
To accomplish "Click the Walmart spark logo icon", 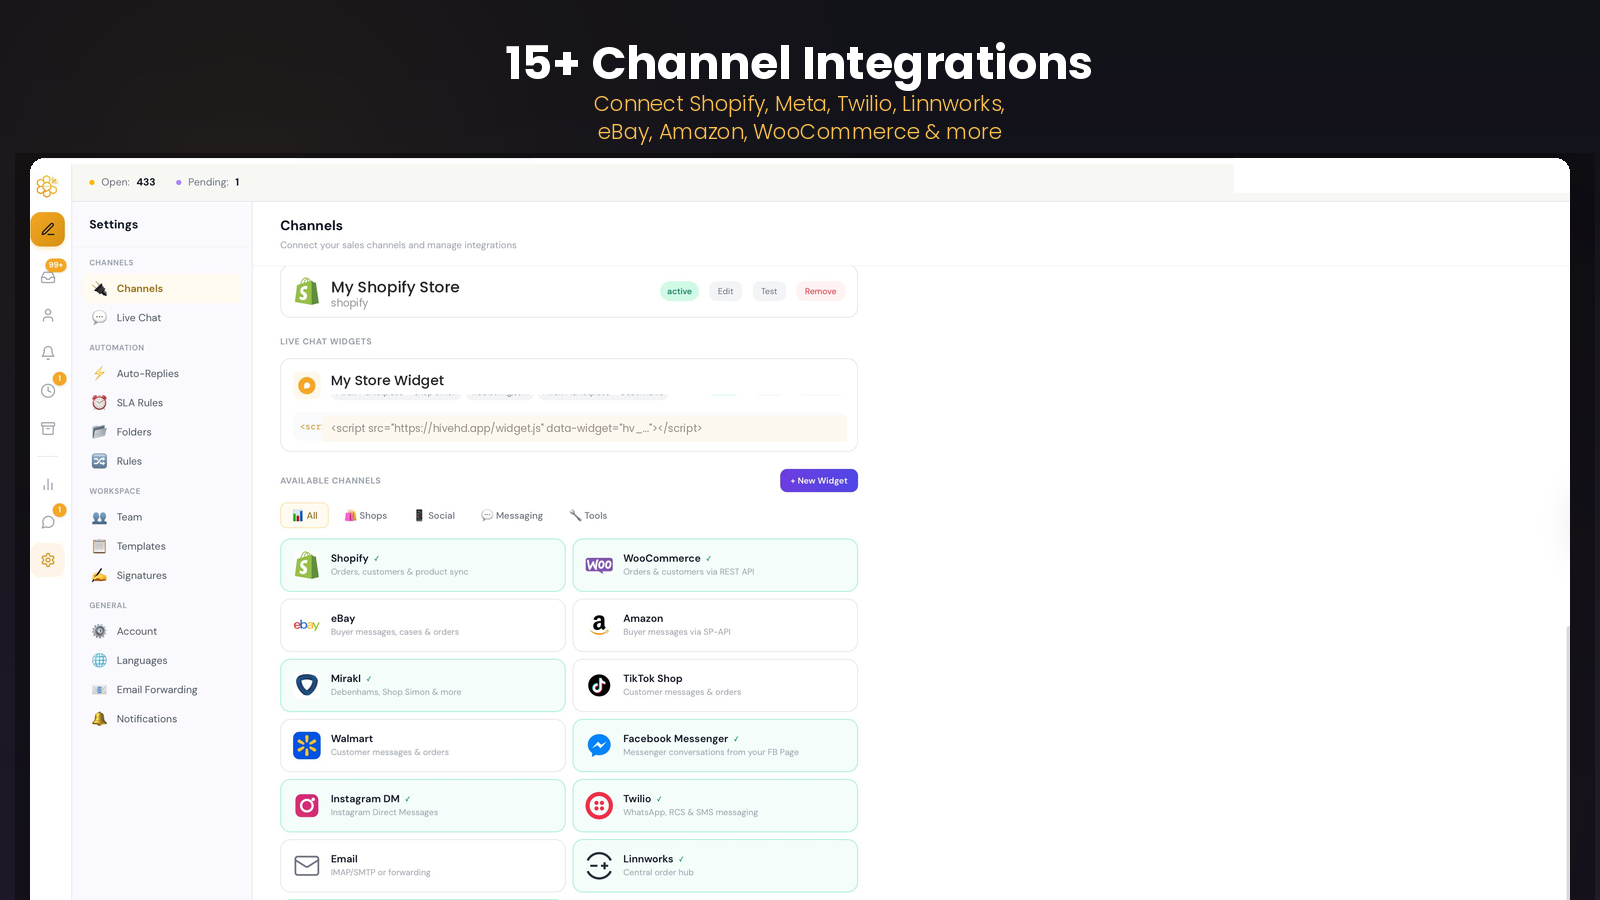I will (307, 745).
